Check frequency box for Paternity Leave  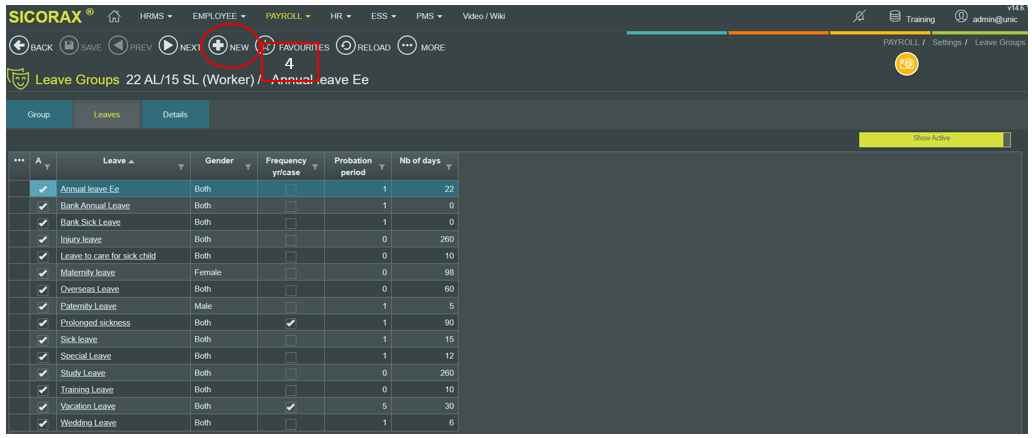click(x=290, y=306)
